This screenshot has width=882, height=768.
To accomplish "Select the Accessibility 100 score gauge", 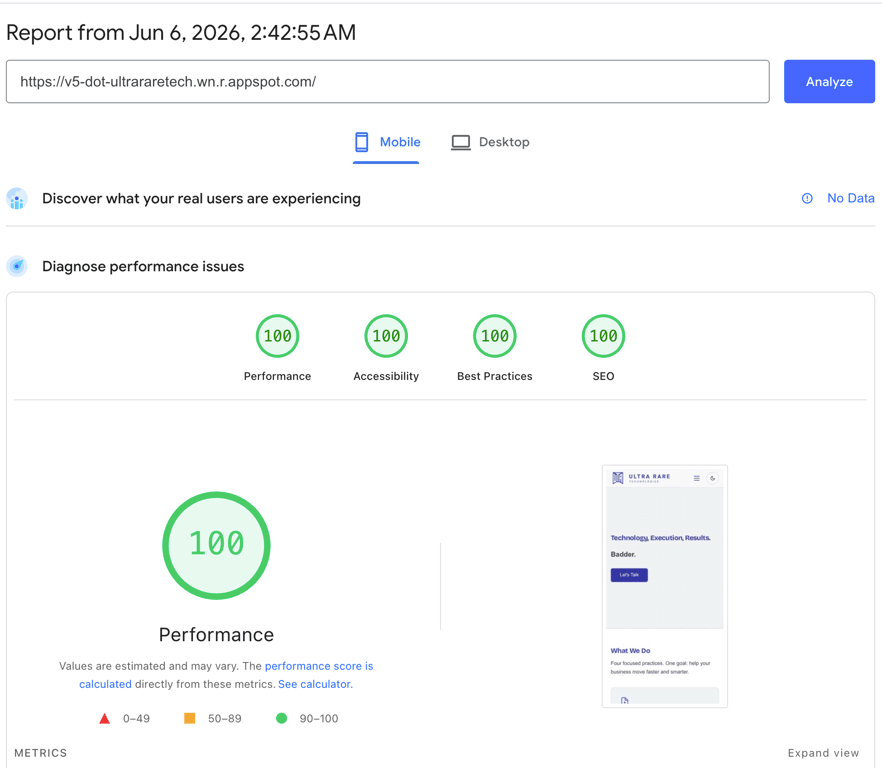I will 386,336.
